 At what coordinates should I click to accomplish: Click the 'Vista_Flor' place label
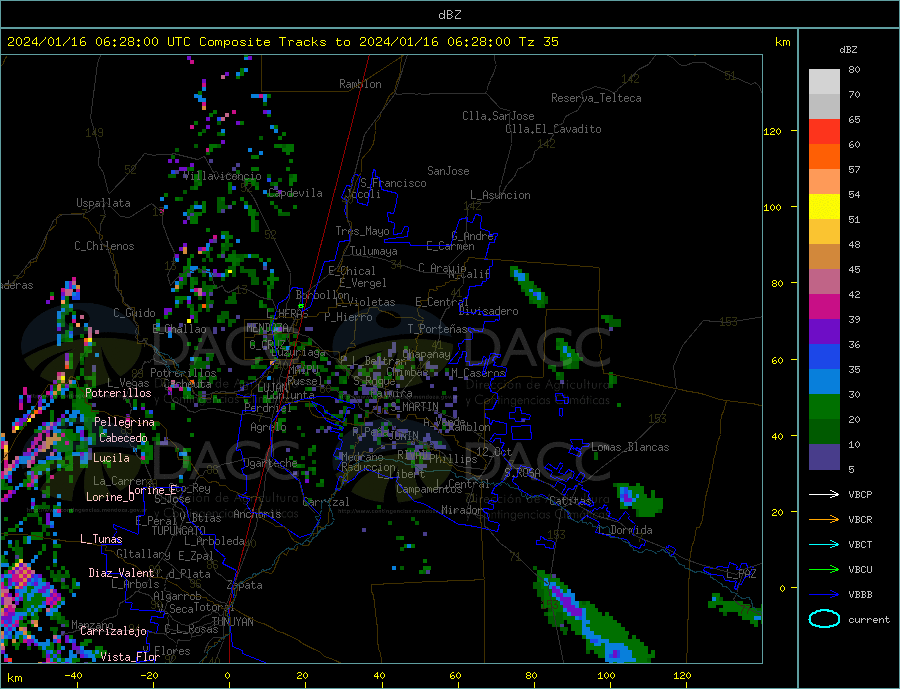pyautogui.click(x=130, y=656)
